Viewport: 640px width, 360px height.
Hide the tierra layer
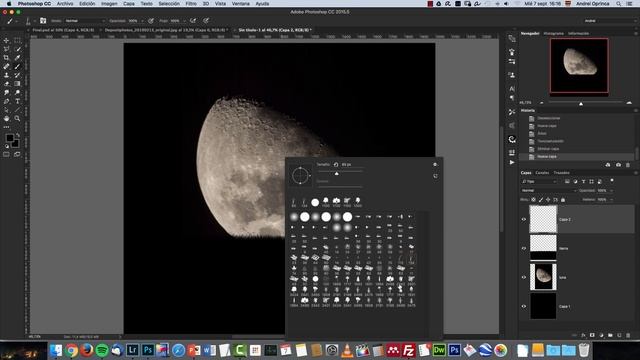click(x=524, y=248)
